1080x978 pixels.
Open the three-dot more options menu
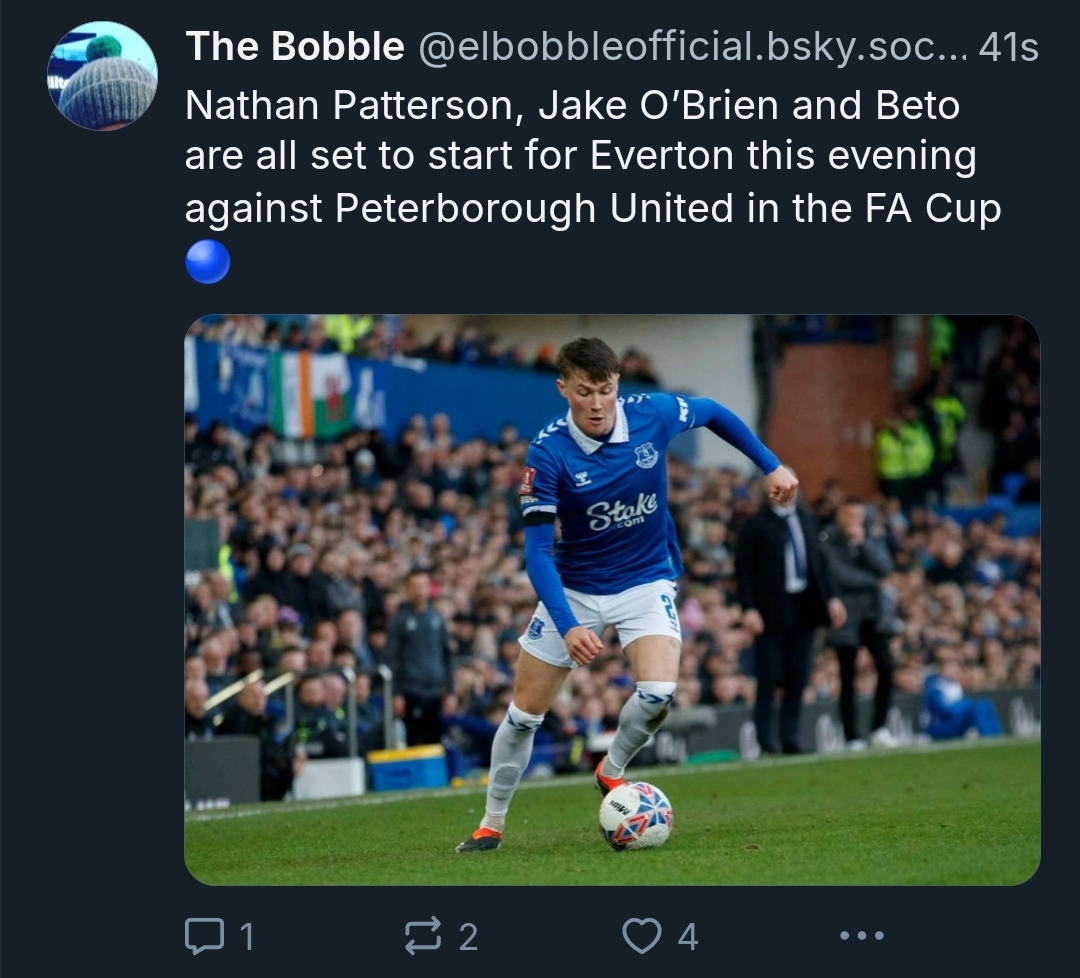[x=861, y=936]
